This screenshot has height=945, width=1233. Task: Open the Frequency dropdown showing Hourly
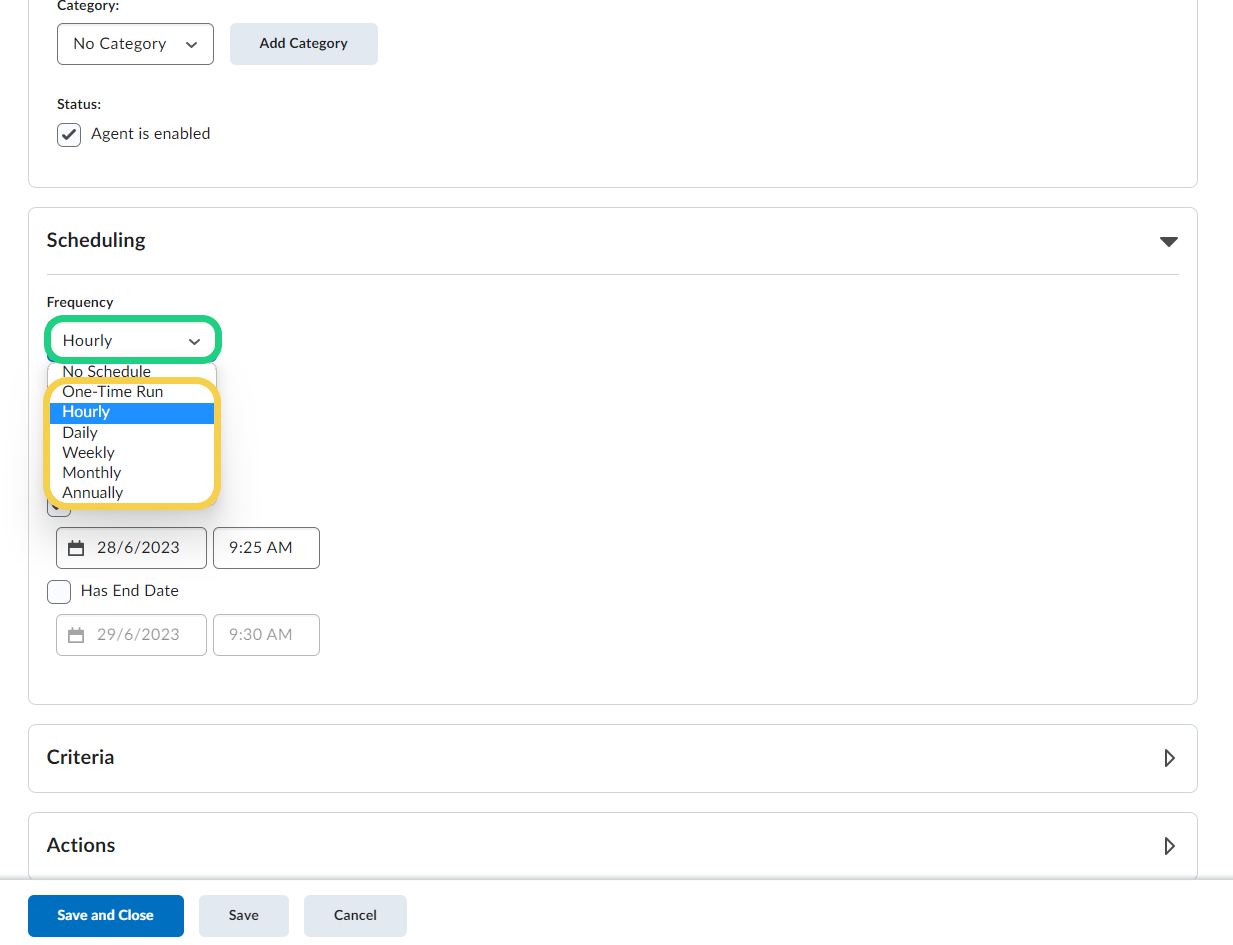[x=132, y=341]
